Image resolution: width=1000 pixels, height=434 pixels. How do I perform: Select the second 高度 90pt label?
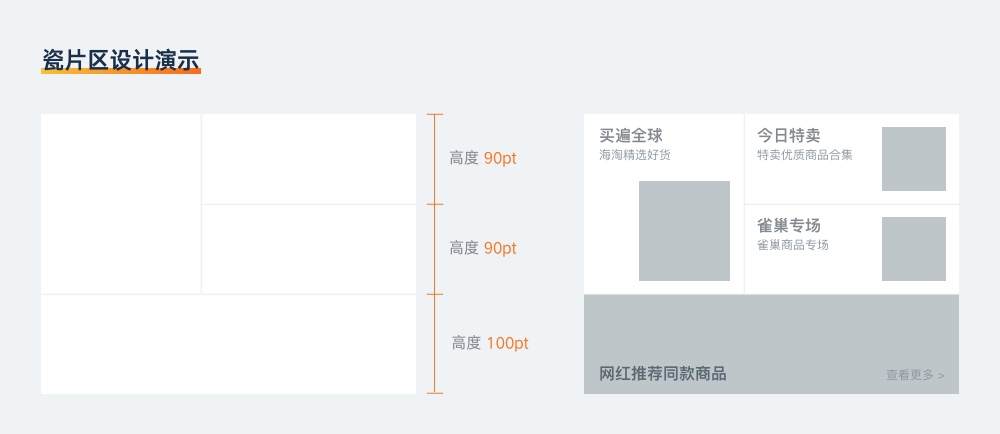pyautogui.click(x=483, y=249)
